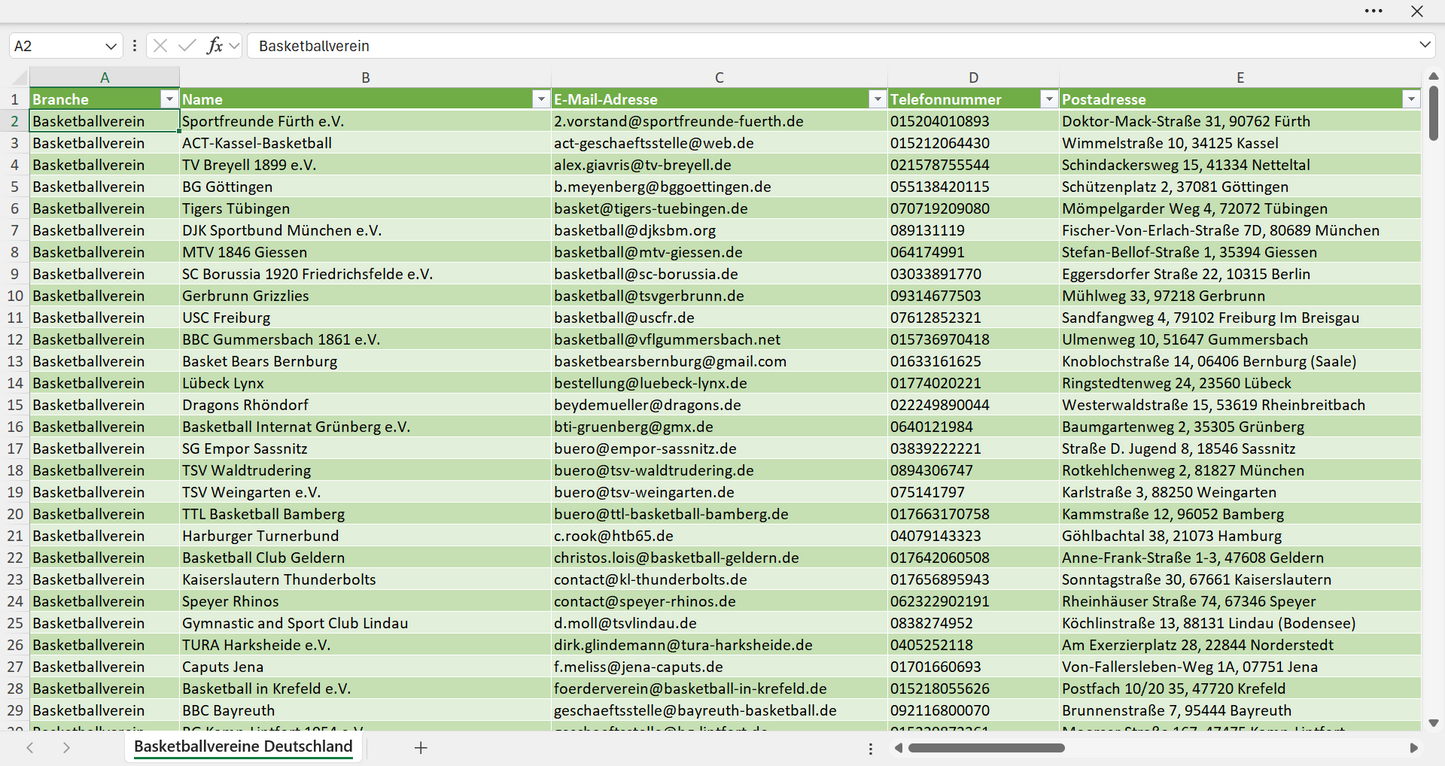The height and width of the screenshot is (766, 1445).
Task: Click the phone number 015204010893
Action: tap(974, 121)
